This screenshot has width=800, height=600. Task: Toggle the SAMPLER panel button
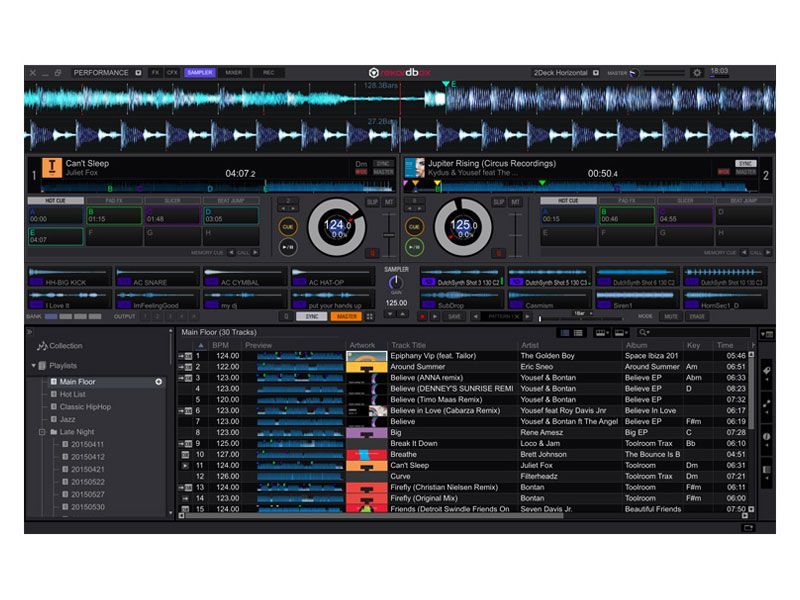[199, 73]
